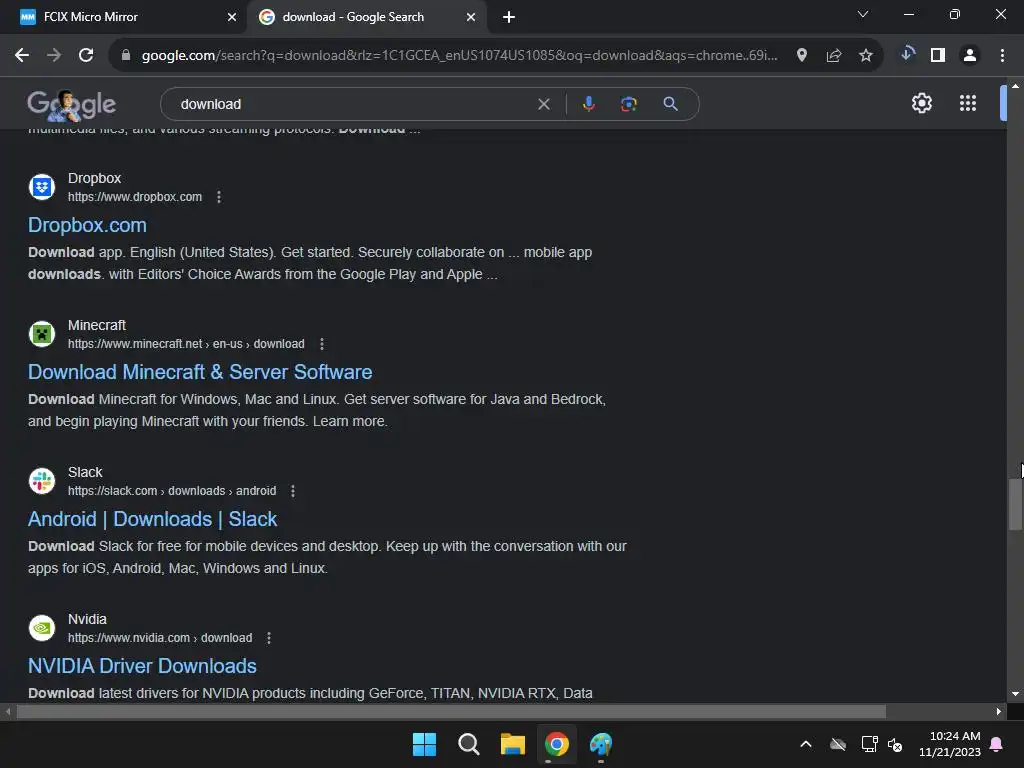Click the nvidia.com download URL
Viewport: 1024px width, 768px height.
coord(160,637)
